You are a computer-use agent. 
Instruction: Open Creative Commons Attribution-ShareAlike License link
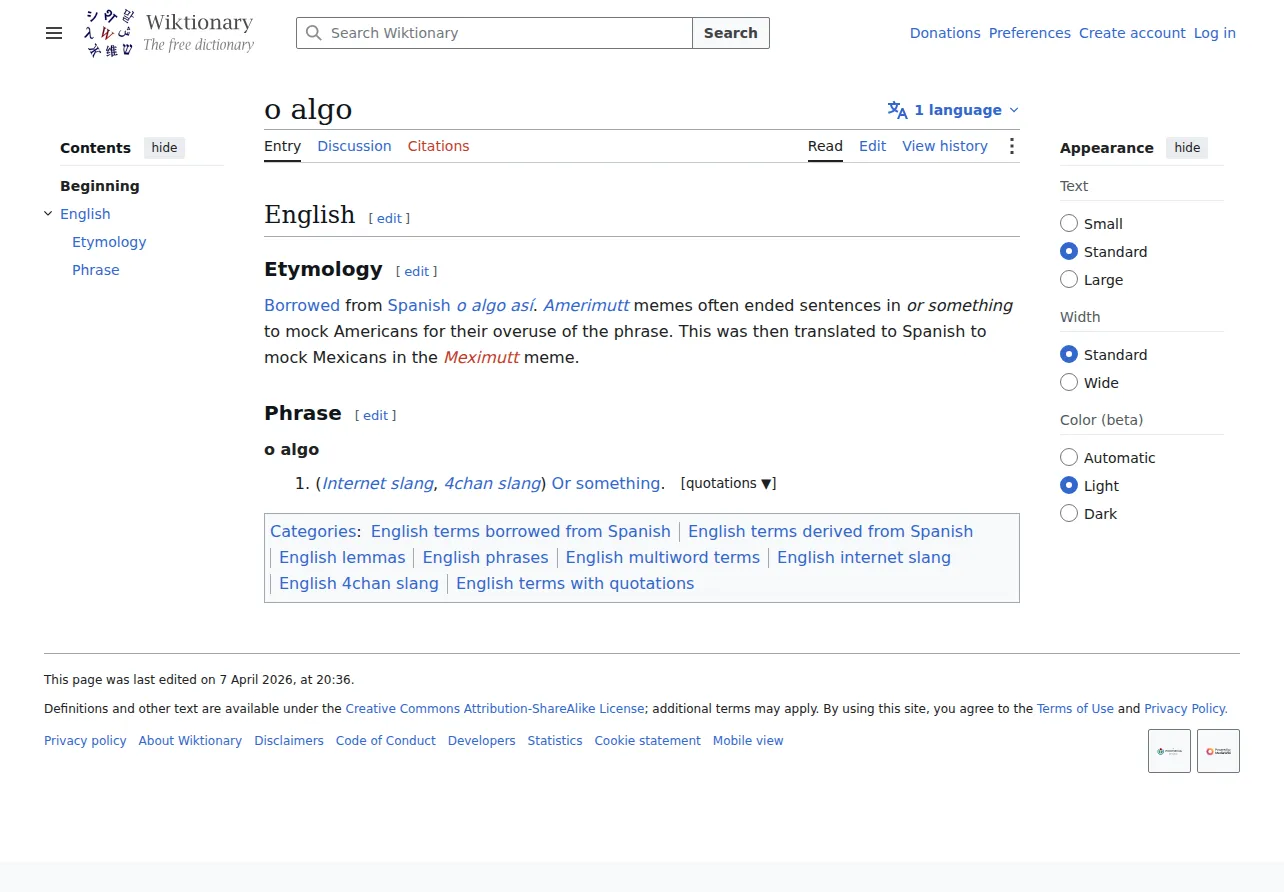[495, 708]
